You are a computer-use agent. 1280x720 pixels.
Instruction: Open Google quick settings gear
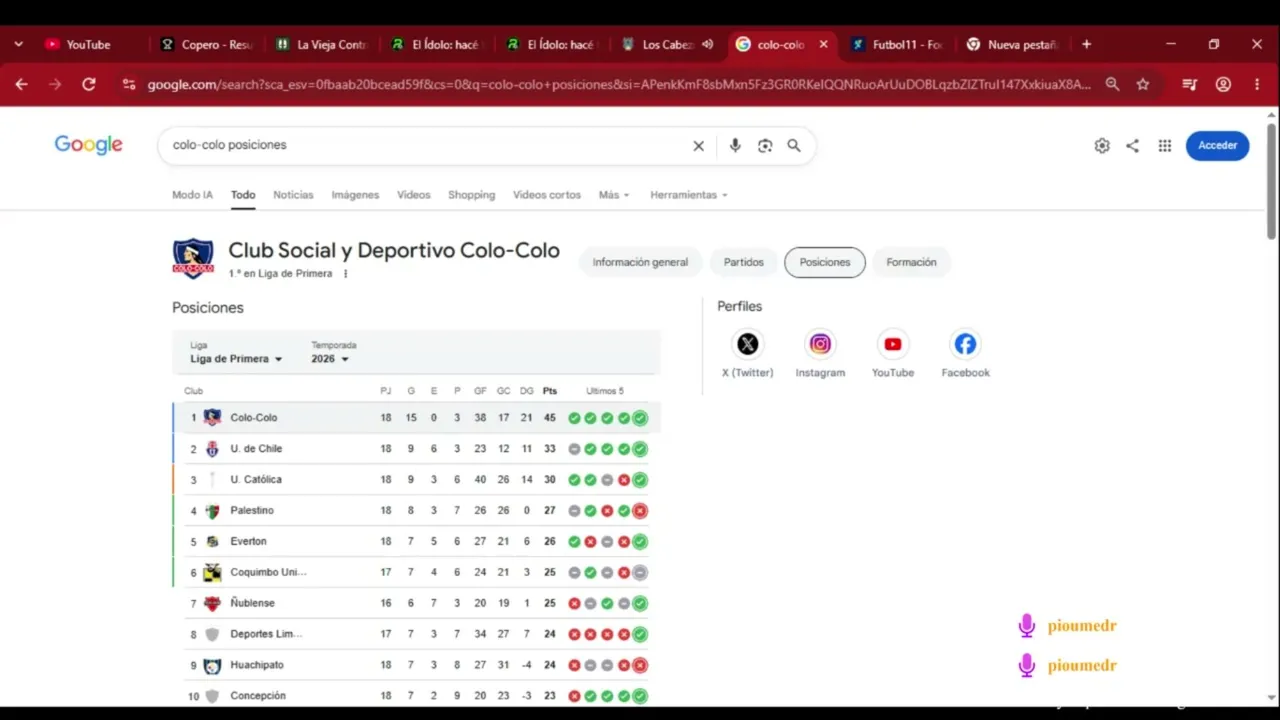[1102, 146]
